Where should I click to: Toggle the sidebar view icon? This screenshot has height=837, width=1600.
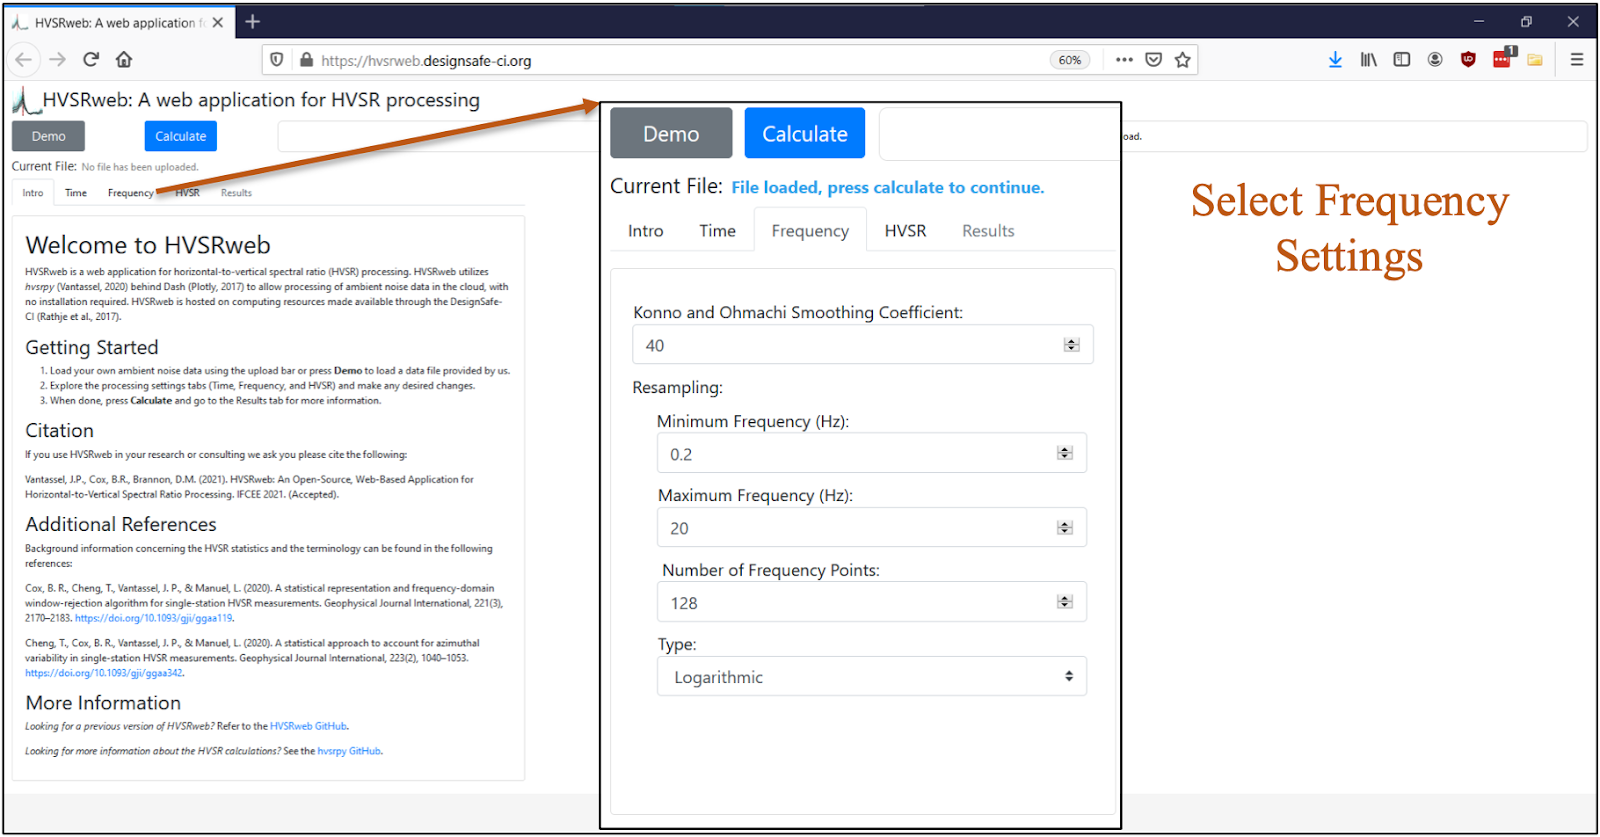(x=1402, y=60)
